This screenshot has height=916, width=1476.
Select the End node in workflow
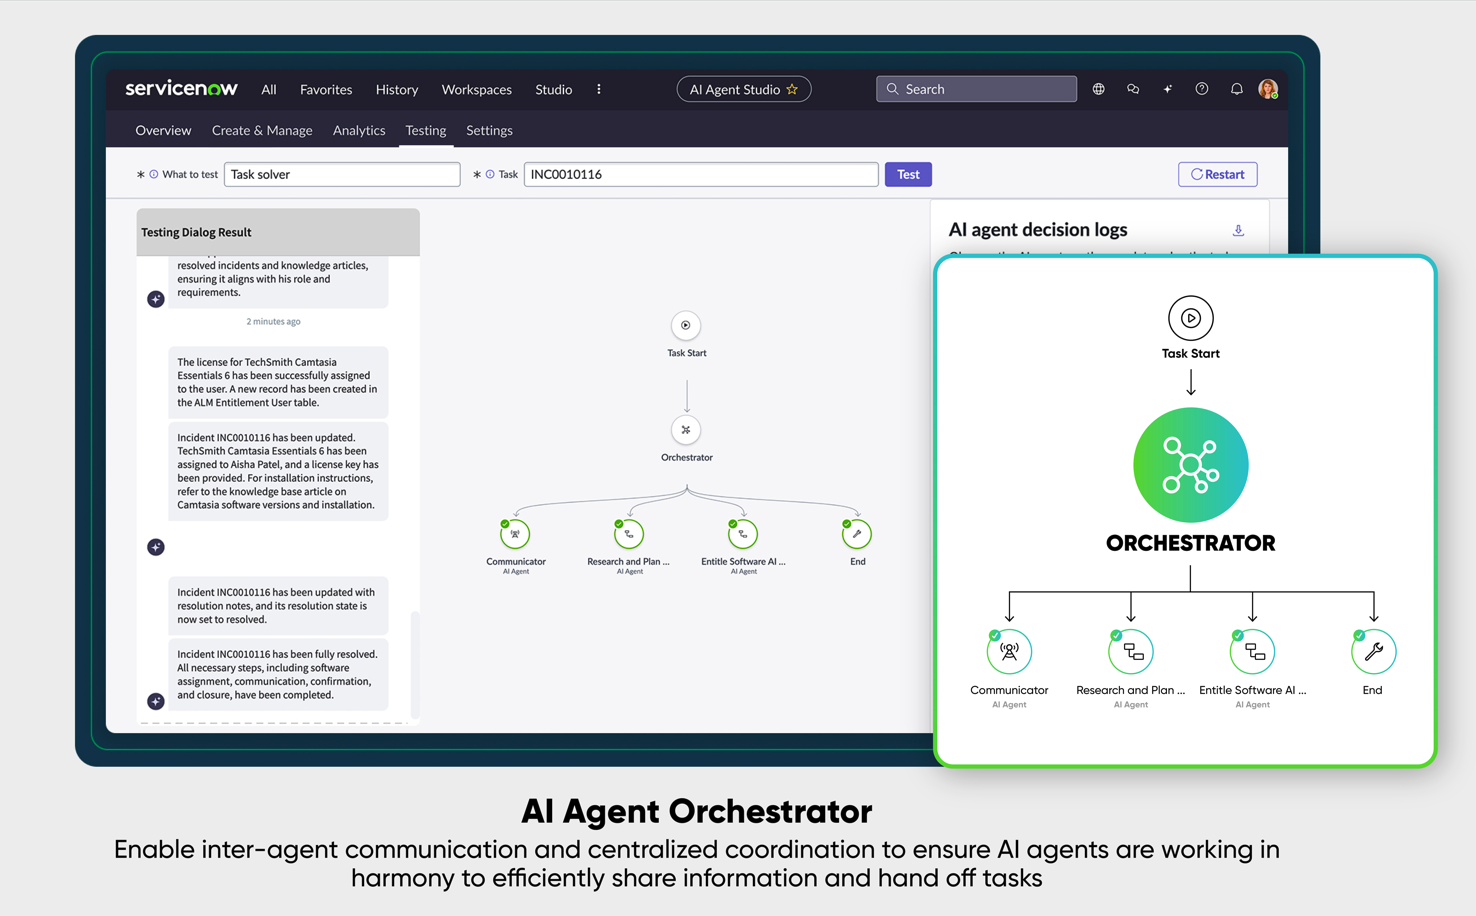tap(857, 534)
